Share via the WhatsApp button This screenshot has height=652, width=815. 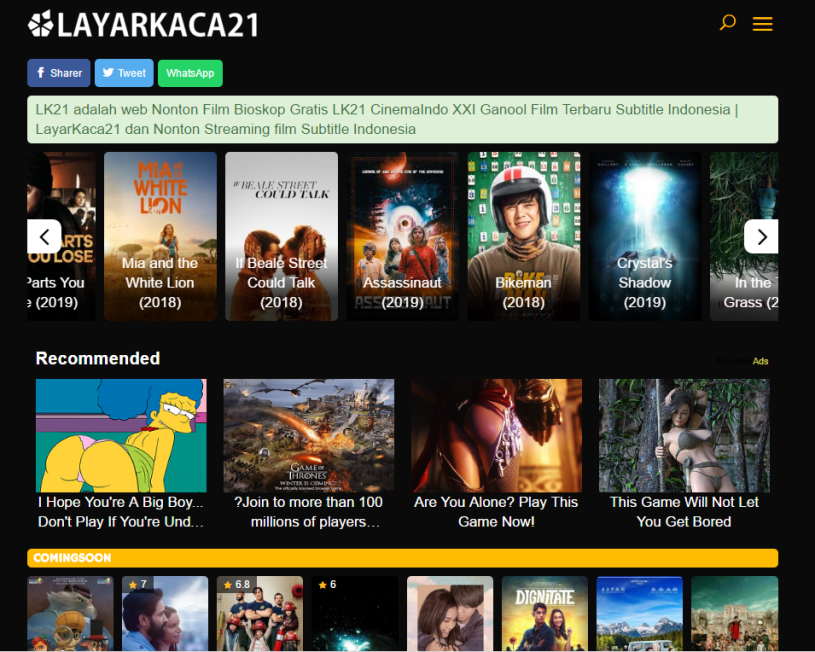(190, 73)
